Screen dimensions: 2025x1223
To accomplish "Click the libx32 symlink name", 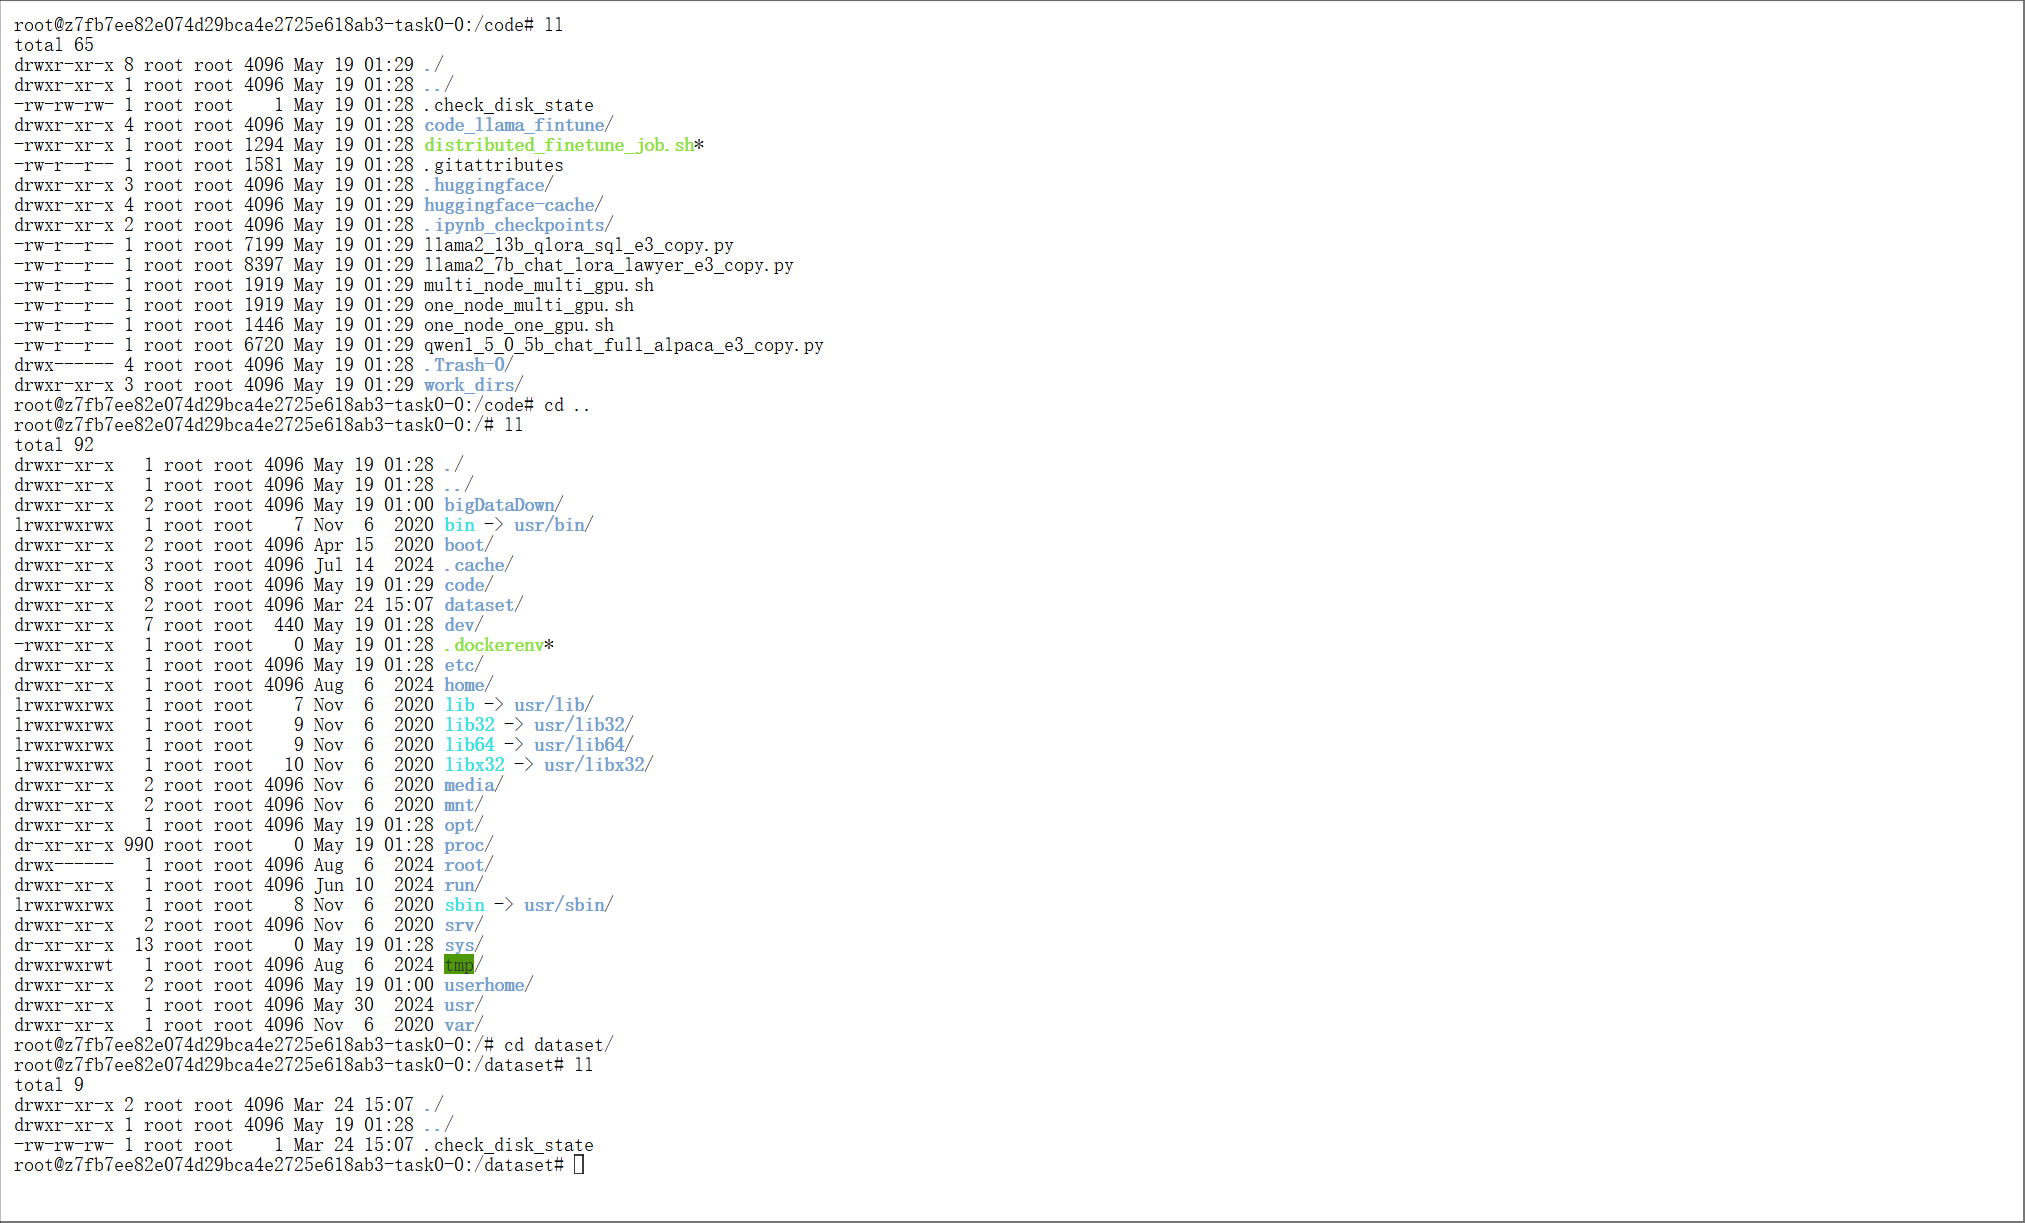I will tap(474, 765).
